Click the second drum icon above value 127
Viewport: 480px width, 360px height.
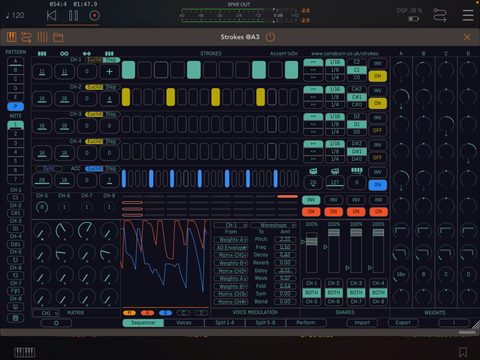(x=335, y=171)
